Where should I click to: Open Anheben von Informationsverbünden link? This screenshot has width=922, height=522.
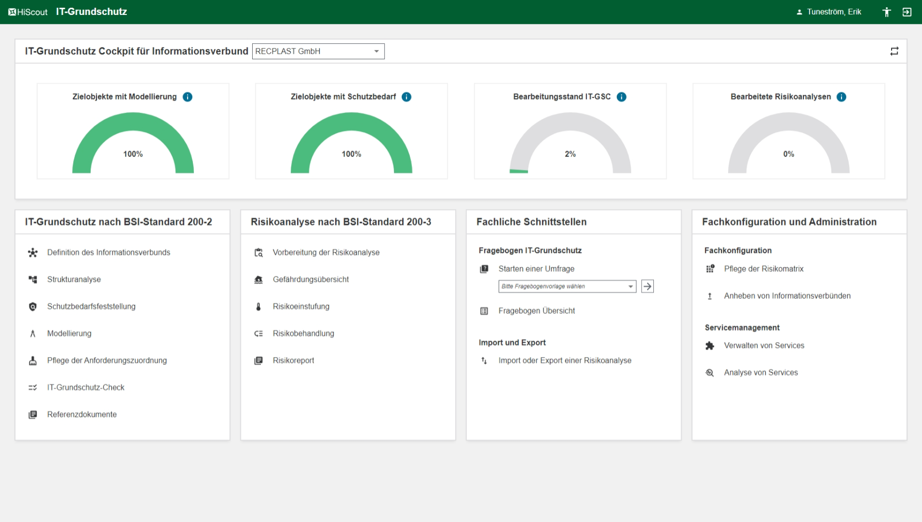click(x=787, y=296)
